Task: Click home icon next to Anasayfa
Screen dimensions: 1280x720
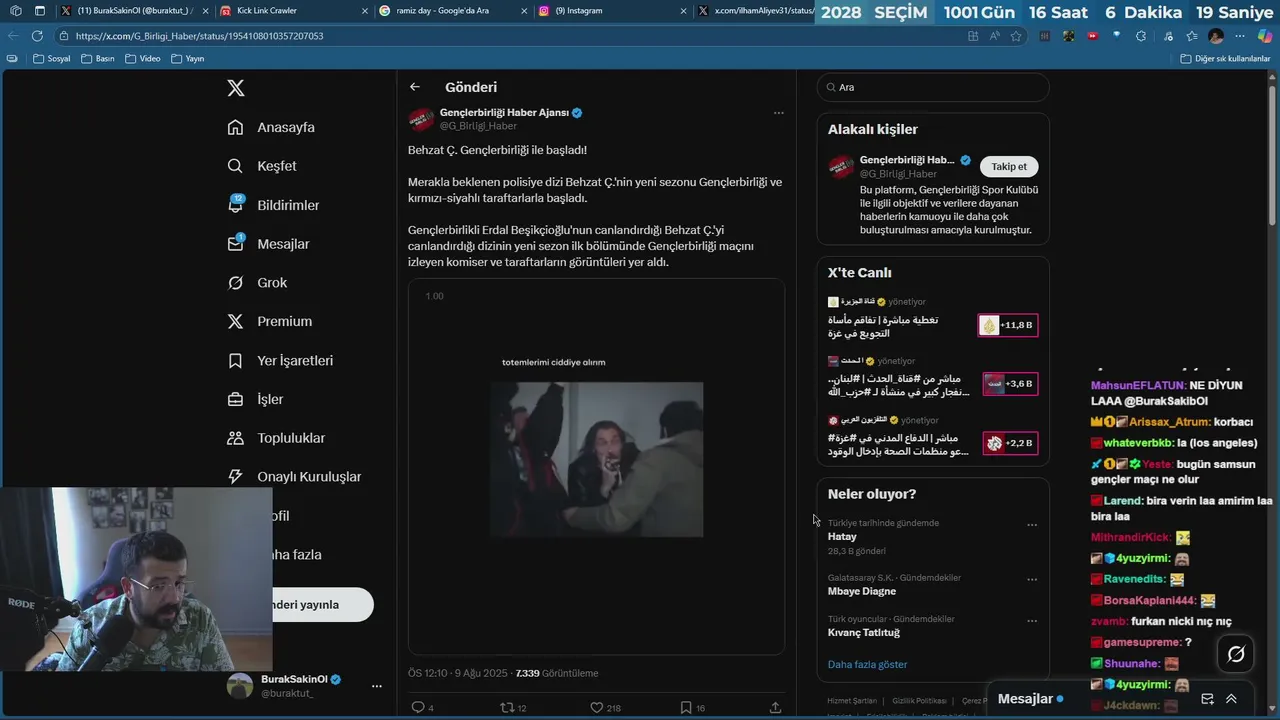Action: click(235, 127)
